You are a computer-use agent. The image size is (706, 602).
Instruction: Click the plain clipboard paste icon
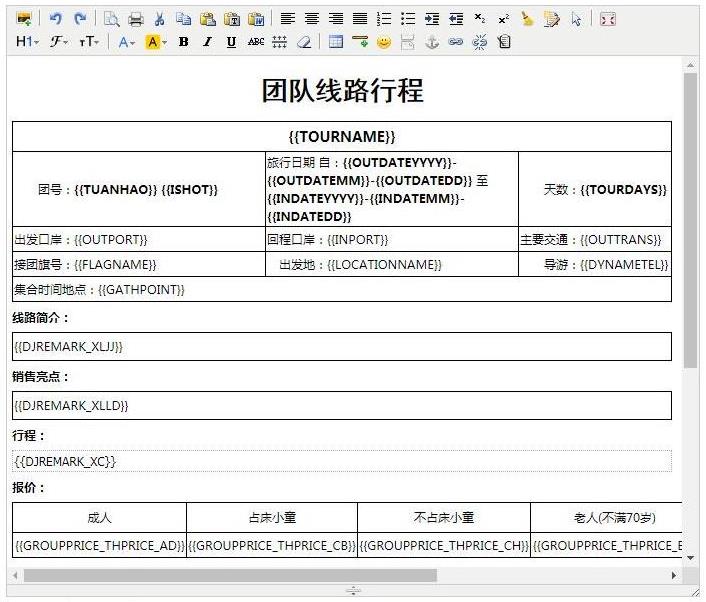pos(208,19)
